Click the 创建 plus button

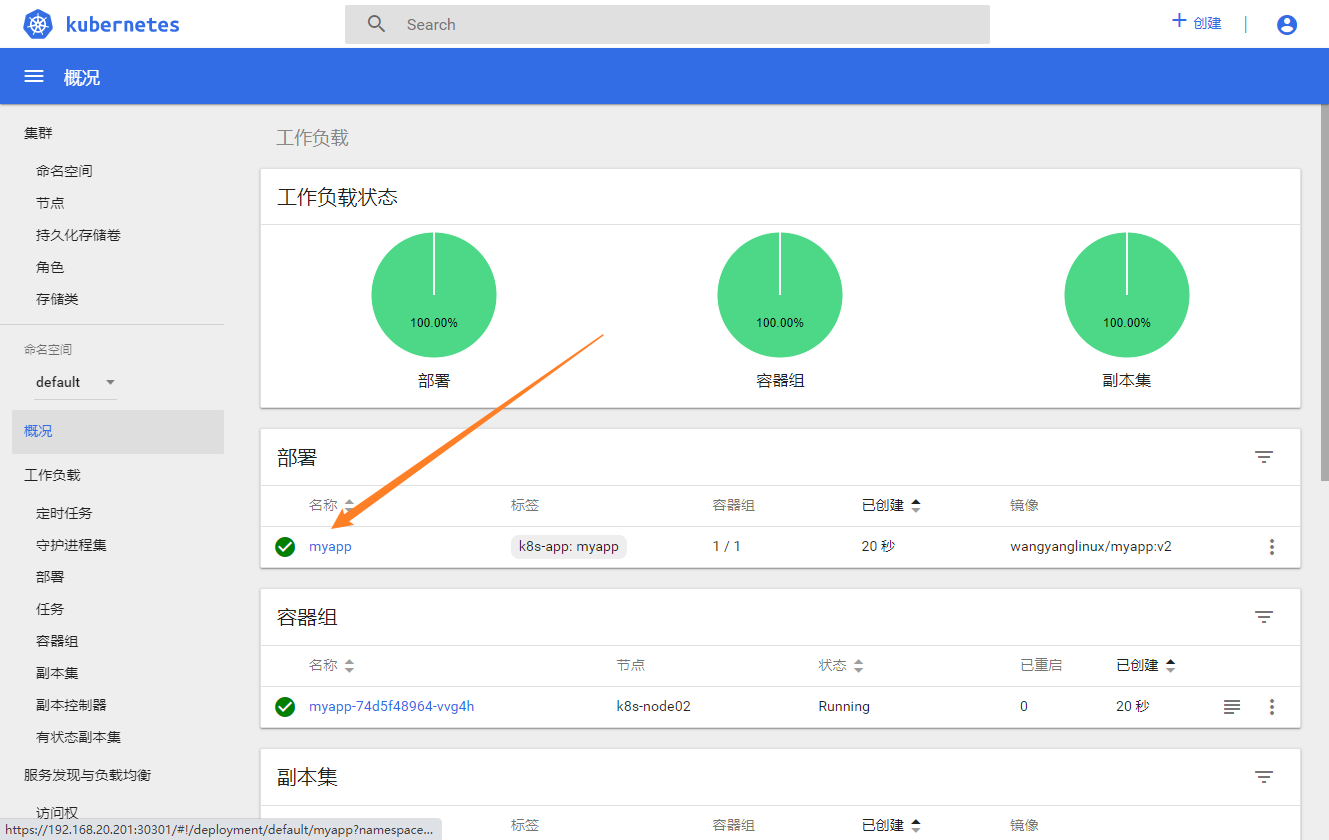[1196, 23]
